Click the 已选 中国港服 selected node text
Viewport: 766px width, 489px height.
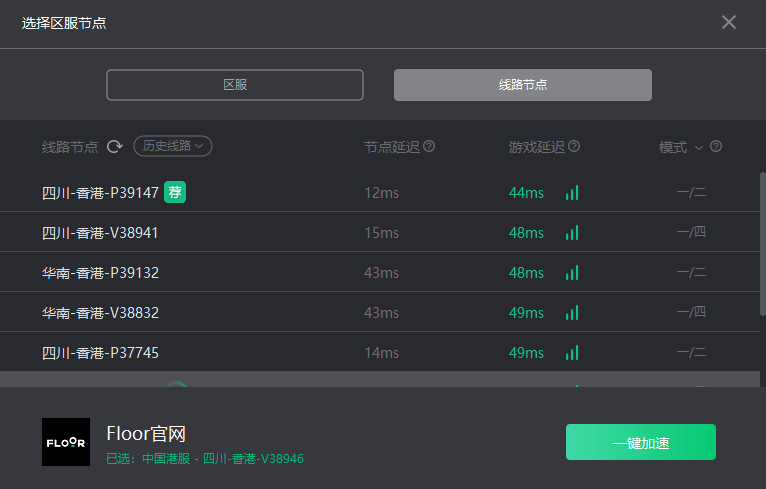tap(205, 458)
